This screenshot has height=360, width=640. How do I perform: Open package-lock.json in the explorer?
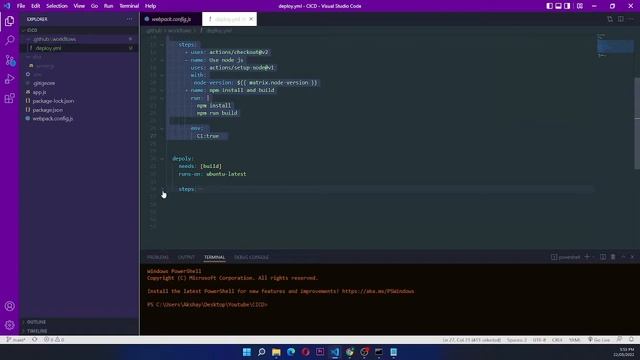click(x=79, y=101)
